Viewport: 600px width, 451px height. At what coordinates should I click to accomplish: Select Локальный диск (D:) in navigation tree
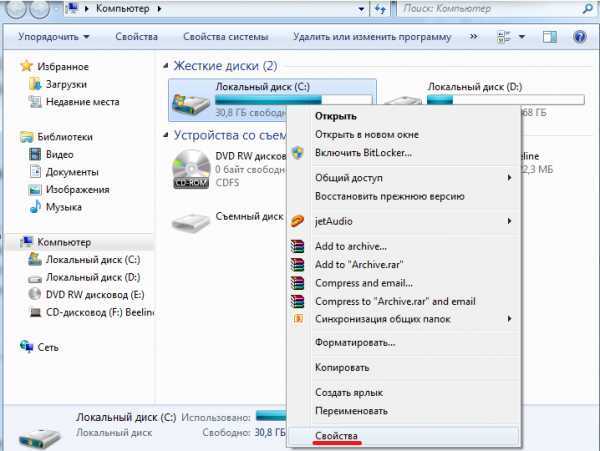coord(93,277)
